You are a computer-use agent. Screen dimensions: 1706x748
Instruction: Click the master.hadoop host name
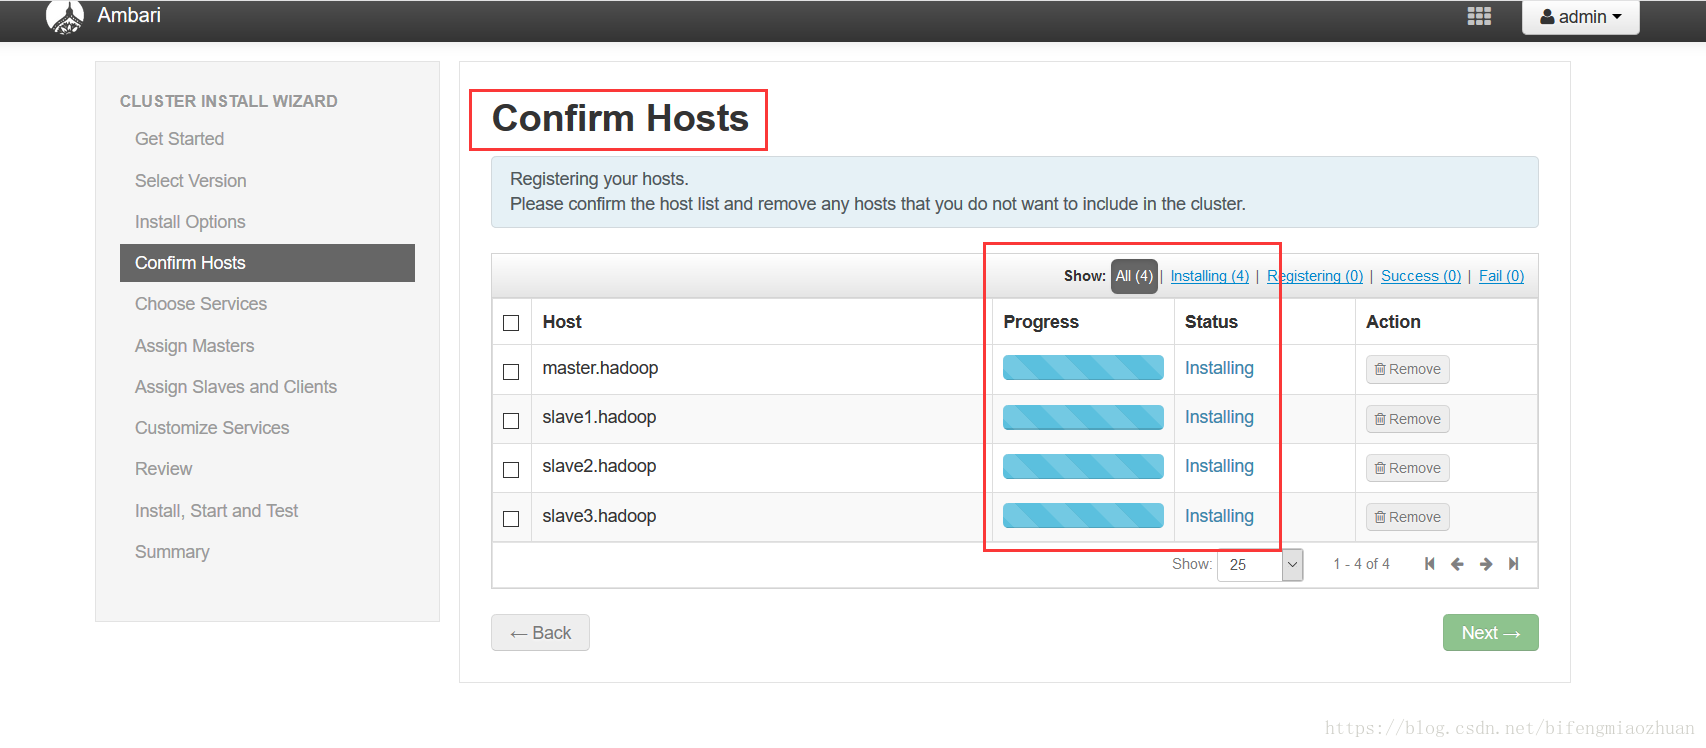[600, 368]
